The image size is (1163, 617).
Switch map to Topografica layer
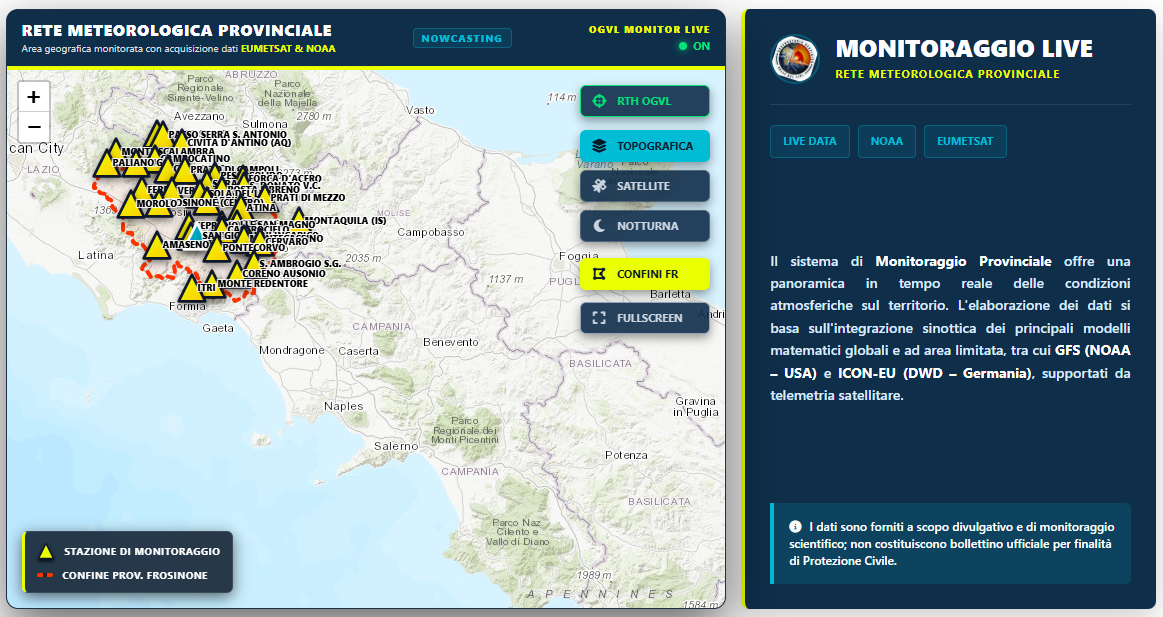pyautogui.click(x=645, y=146)
